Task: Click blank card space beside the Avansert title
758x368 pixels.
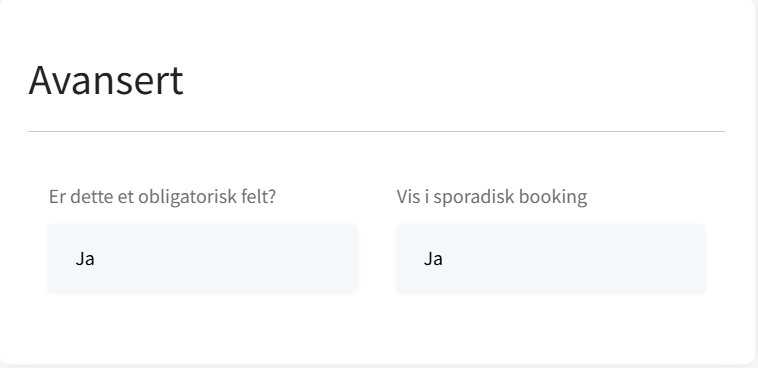Action: (454, 80)
